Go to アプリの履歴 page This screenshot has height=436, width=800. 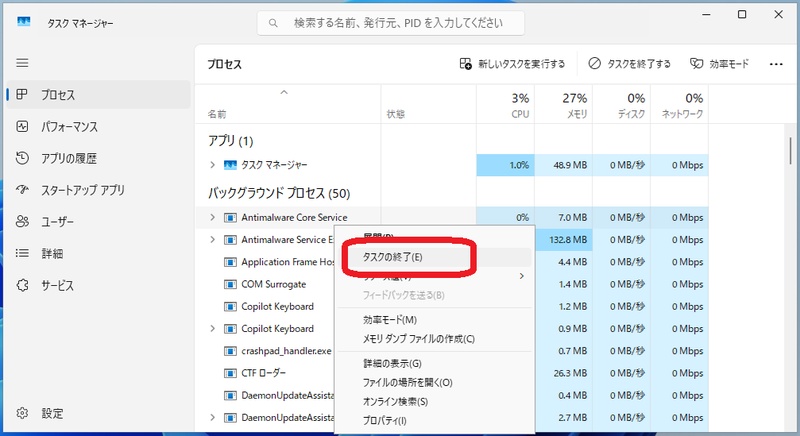(98, 158)
